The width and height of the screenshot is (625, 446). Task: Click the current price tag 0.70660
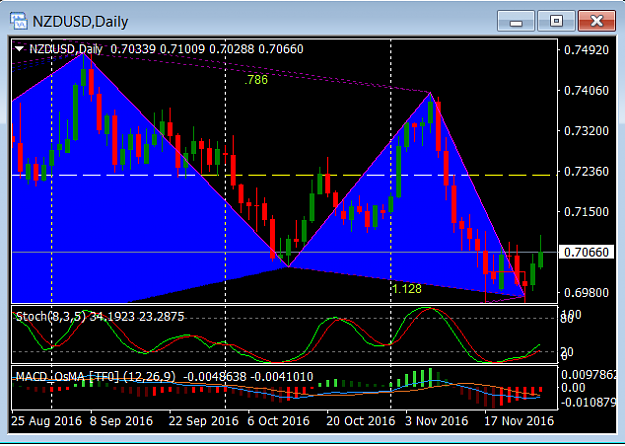point(586,252)
